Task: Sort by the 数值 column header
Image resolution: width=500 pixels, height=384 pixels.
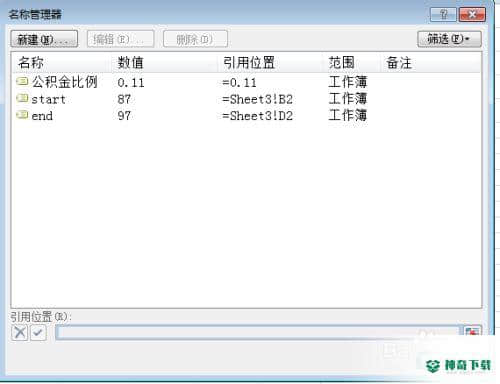Action: (x=164, y=62)
